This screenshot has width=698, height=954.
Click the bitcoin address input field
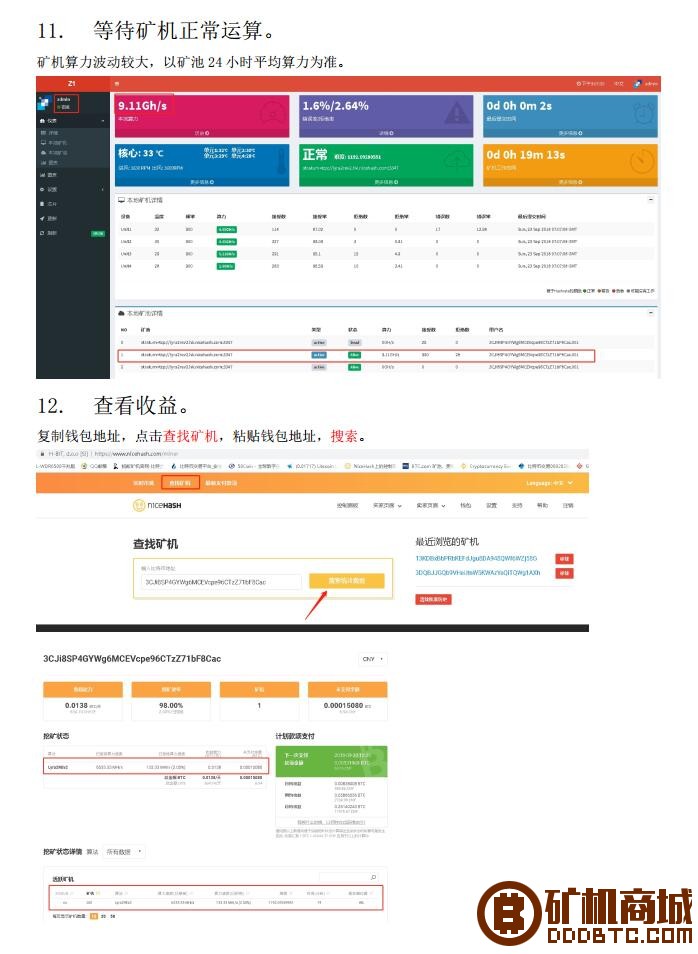(x=222, y=582)
